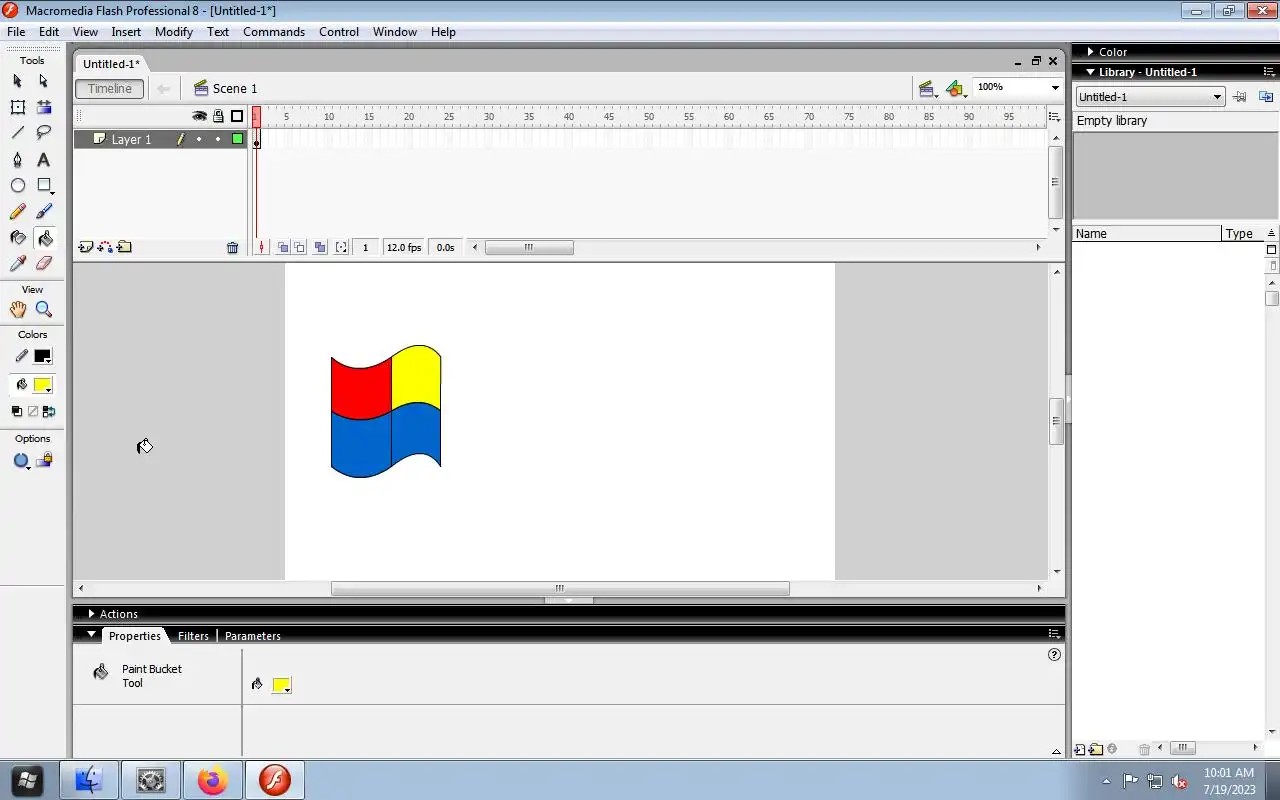Image resolution: width=1280 pixels, height=800 pixels.
Task: Toggle the Lock Fill option
Action: [x=44, y=461]
